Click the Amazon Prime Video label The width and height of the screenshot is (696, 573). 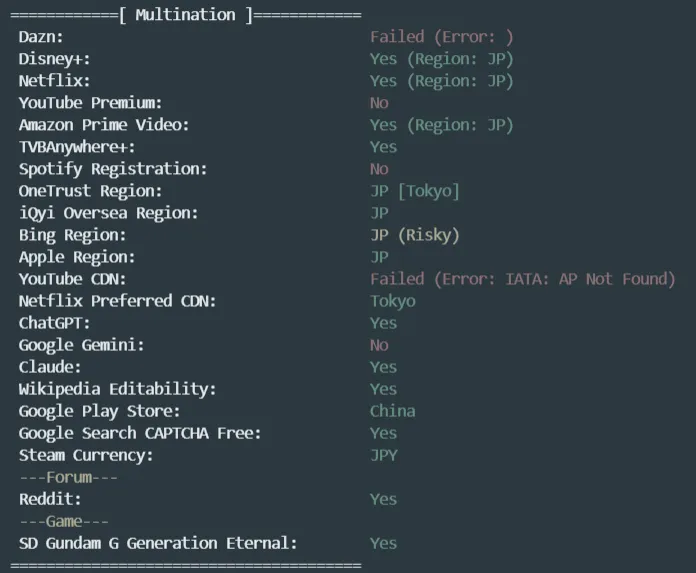[x=104, y=125]
